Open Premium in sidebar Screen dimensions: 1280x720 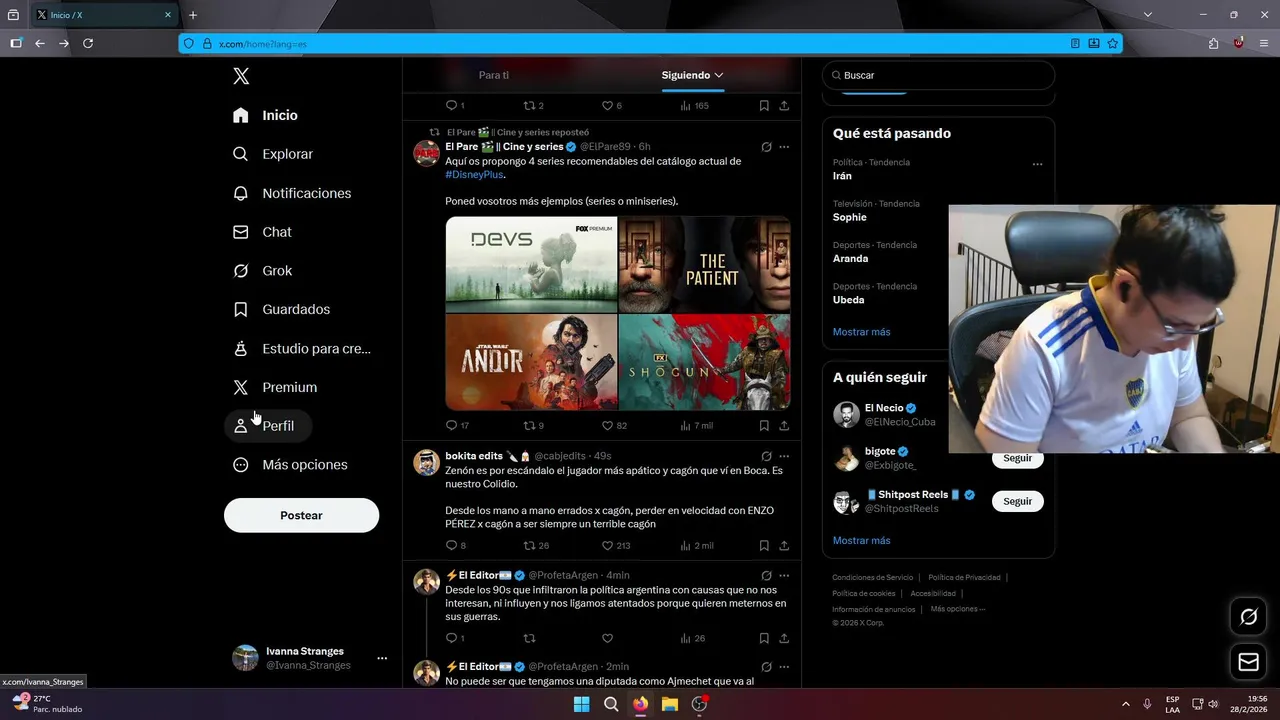pos(275,387)
